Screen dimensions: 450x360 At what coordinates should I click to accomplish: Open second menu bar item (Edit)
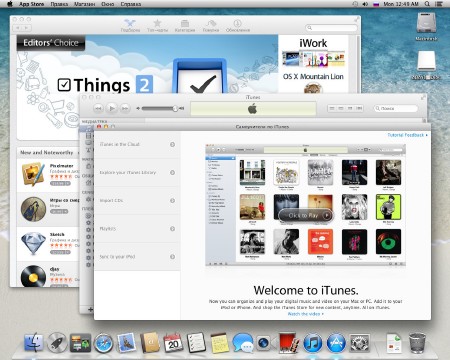pos(59,4)
